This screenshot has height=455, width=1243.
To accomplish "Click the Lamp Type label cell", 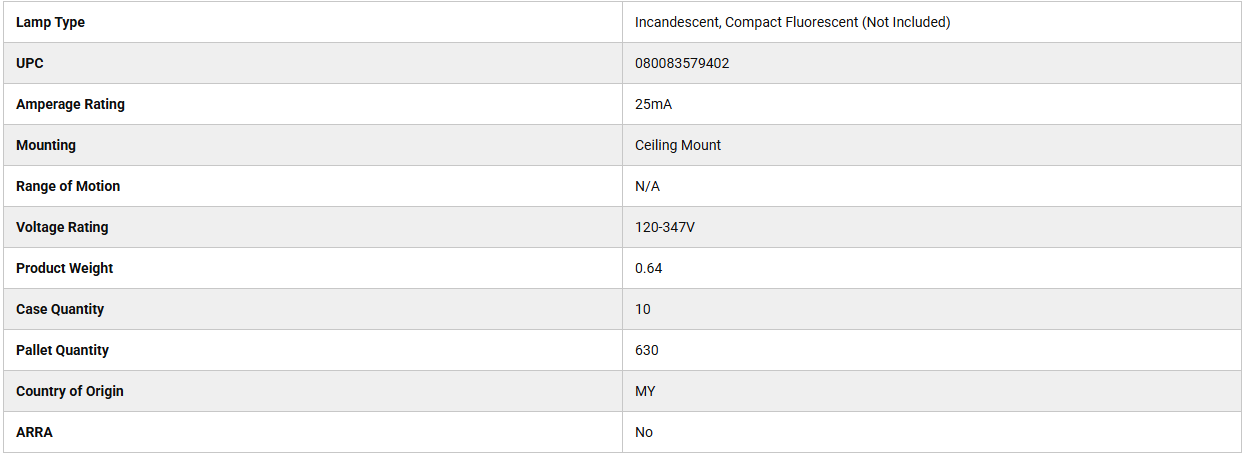I will pyautogui.click(x=50, y=22).
